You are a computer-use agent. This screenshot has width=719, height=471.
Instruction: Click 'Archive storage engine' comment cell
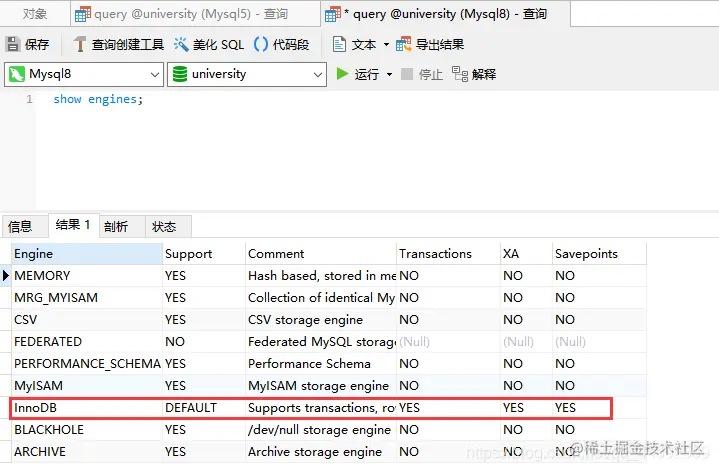321,452
